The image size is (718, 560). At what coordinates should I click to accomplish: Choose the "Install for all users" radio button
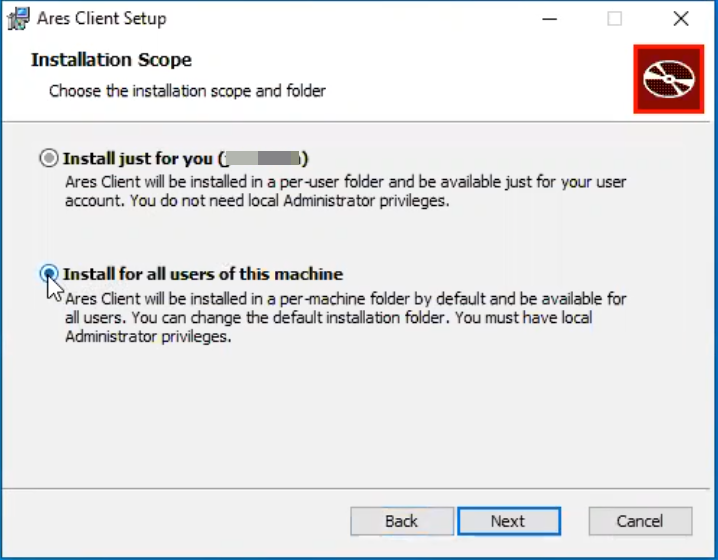[48, 273]
